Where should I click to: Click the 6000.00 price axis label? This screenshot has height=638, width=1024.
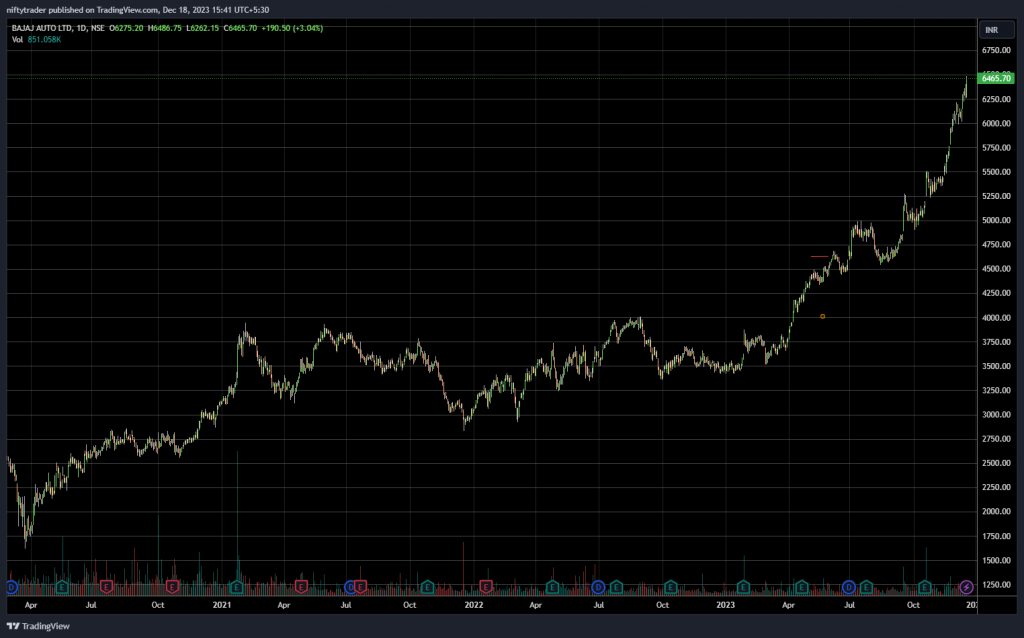coord(996,123)
